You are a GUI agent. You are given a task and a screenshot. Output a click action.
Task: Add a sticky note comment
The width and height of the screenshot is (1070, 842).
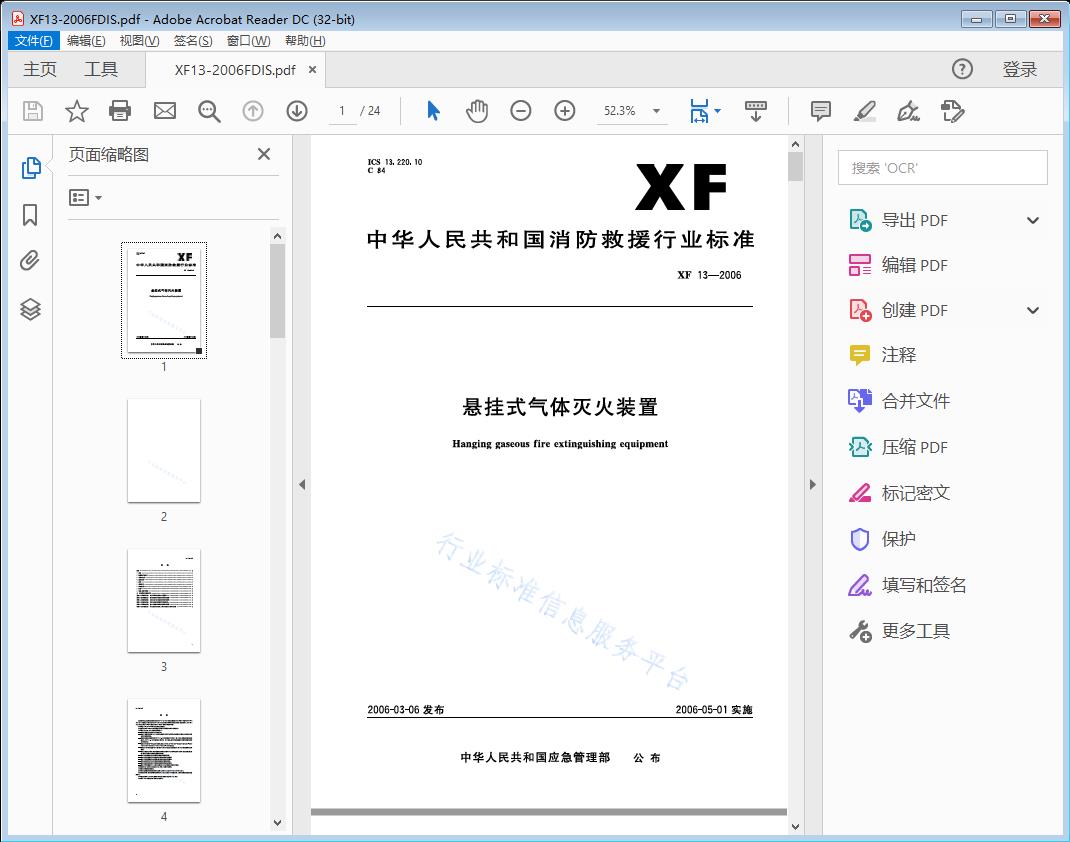tap(820, 111)
